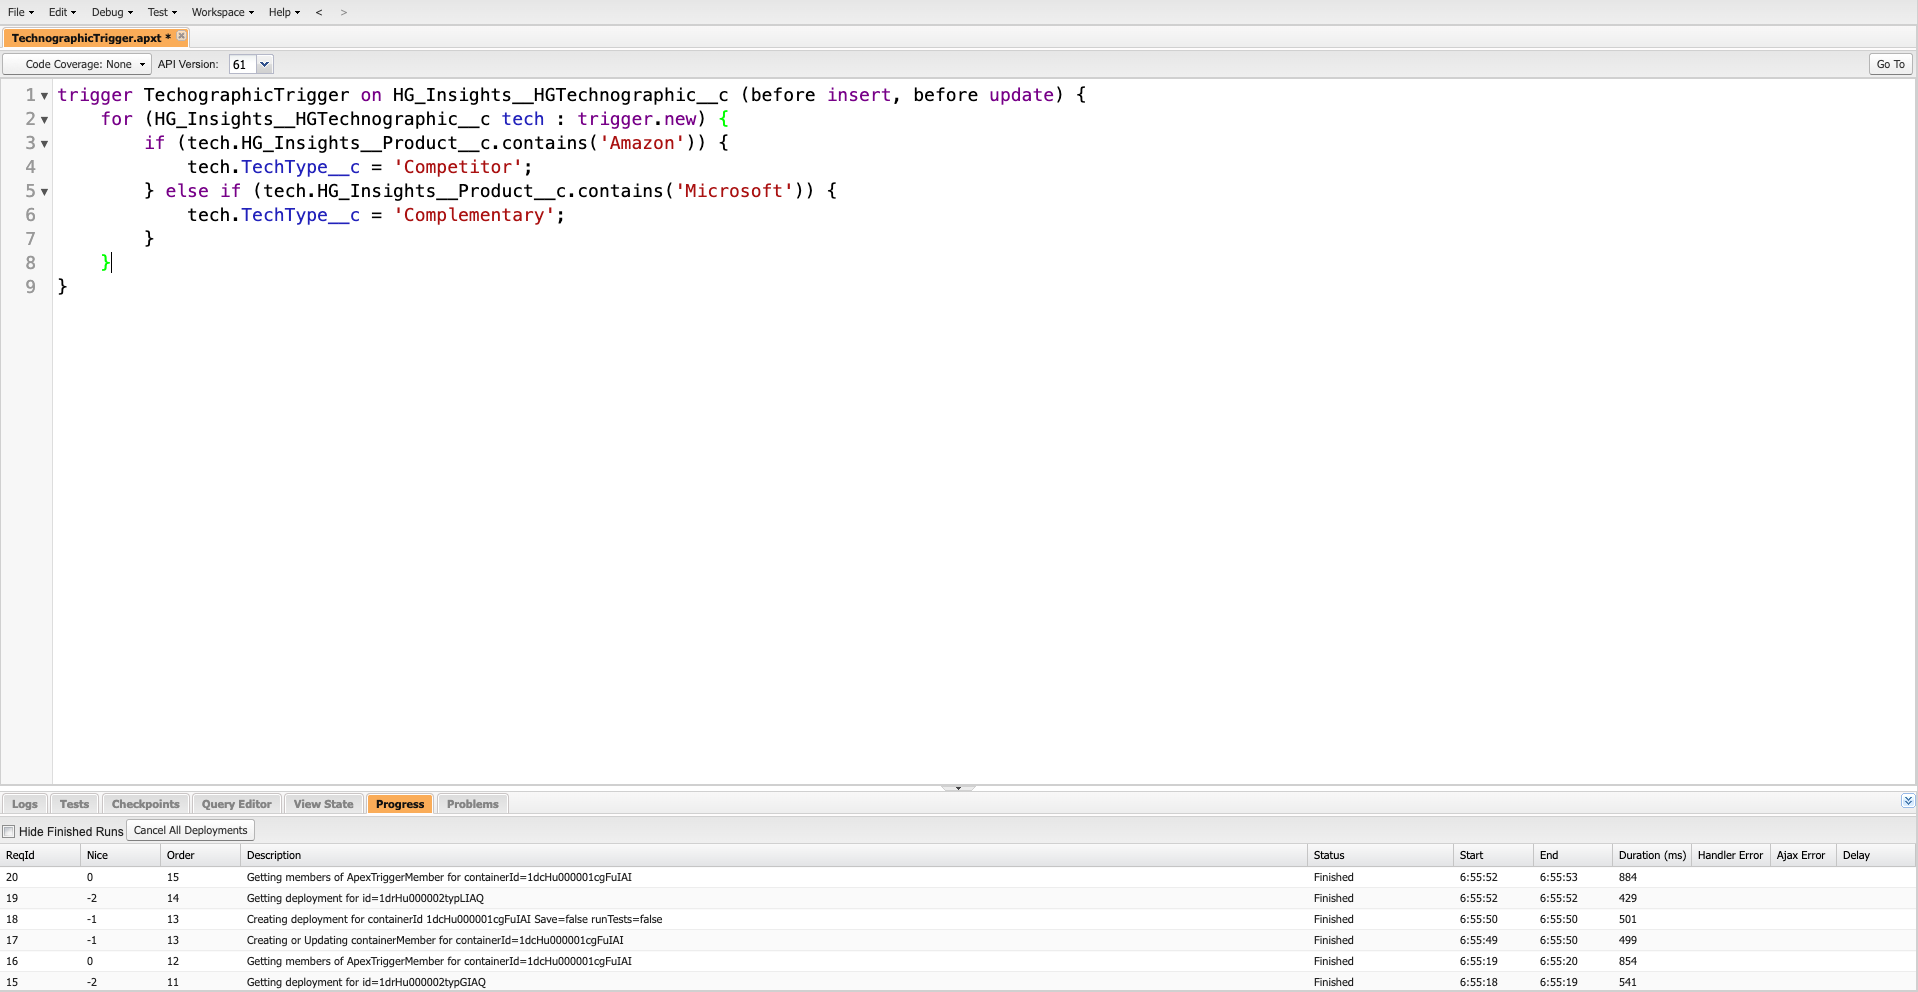Sort by Delay column header
The height and width of the screenshot is (992, 1918).
click(1876, 855)
